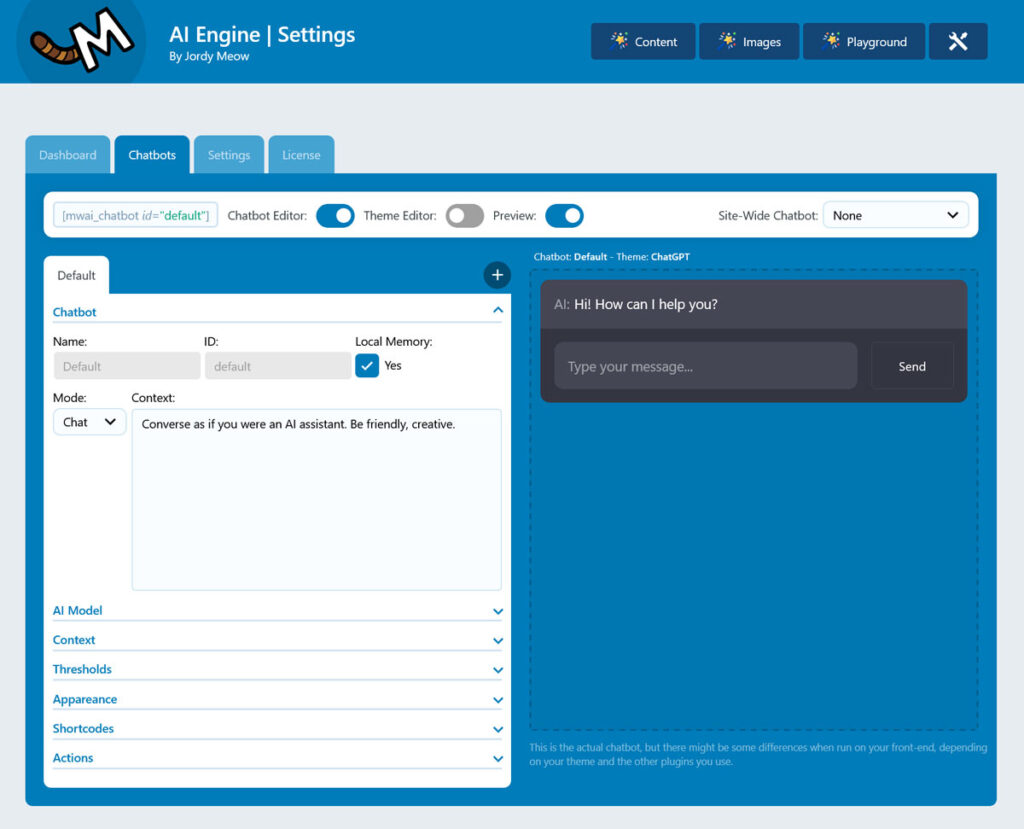The height and width of the screenshot is (829, 1024).
Task: Turn off the Preview toggle
Action: (x=564, y=215)
